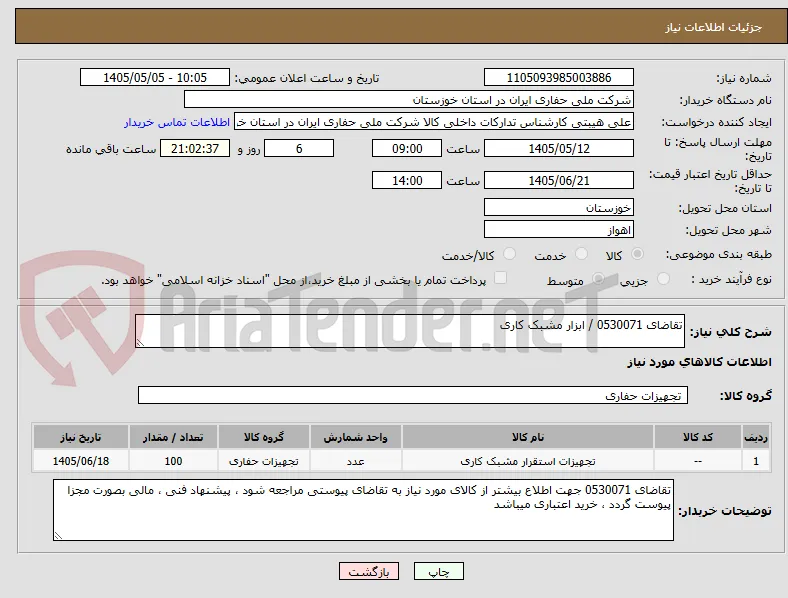
Task: Select the متوسط purchase type radio
Action: [x=598, y=278]
